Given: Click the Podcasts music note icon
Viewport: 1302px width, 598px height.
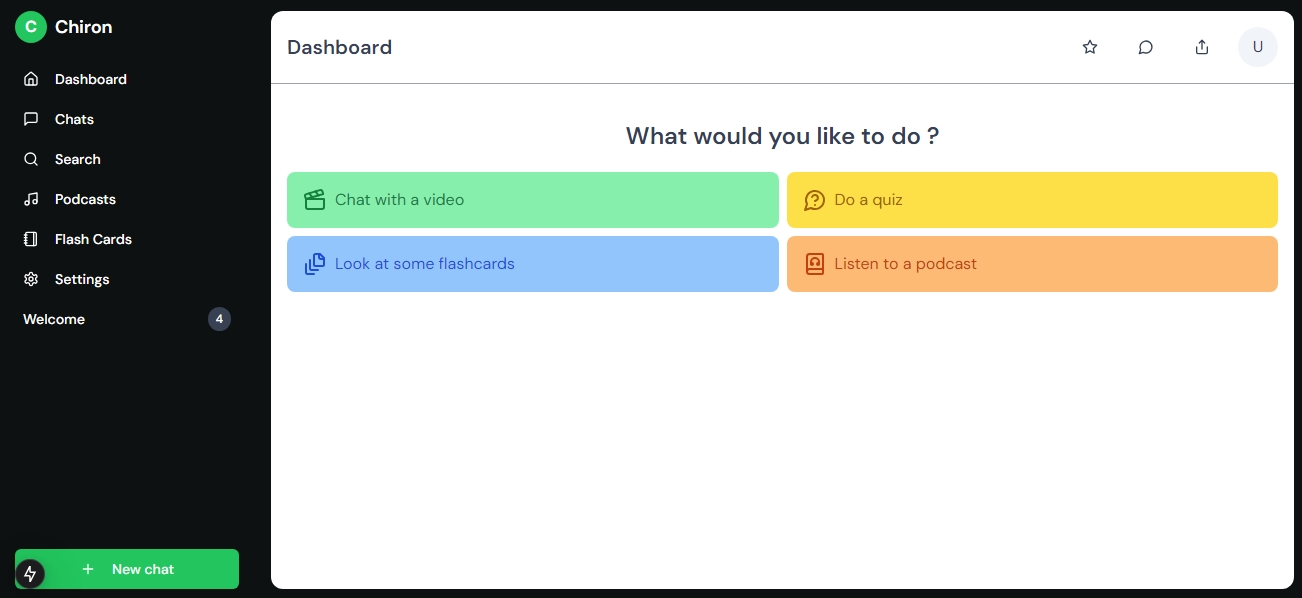Looking at the screenshot, I should pyautogui.click(x=31, y=199).
